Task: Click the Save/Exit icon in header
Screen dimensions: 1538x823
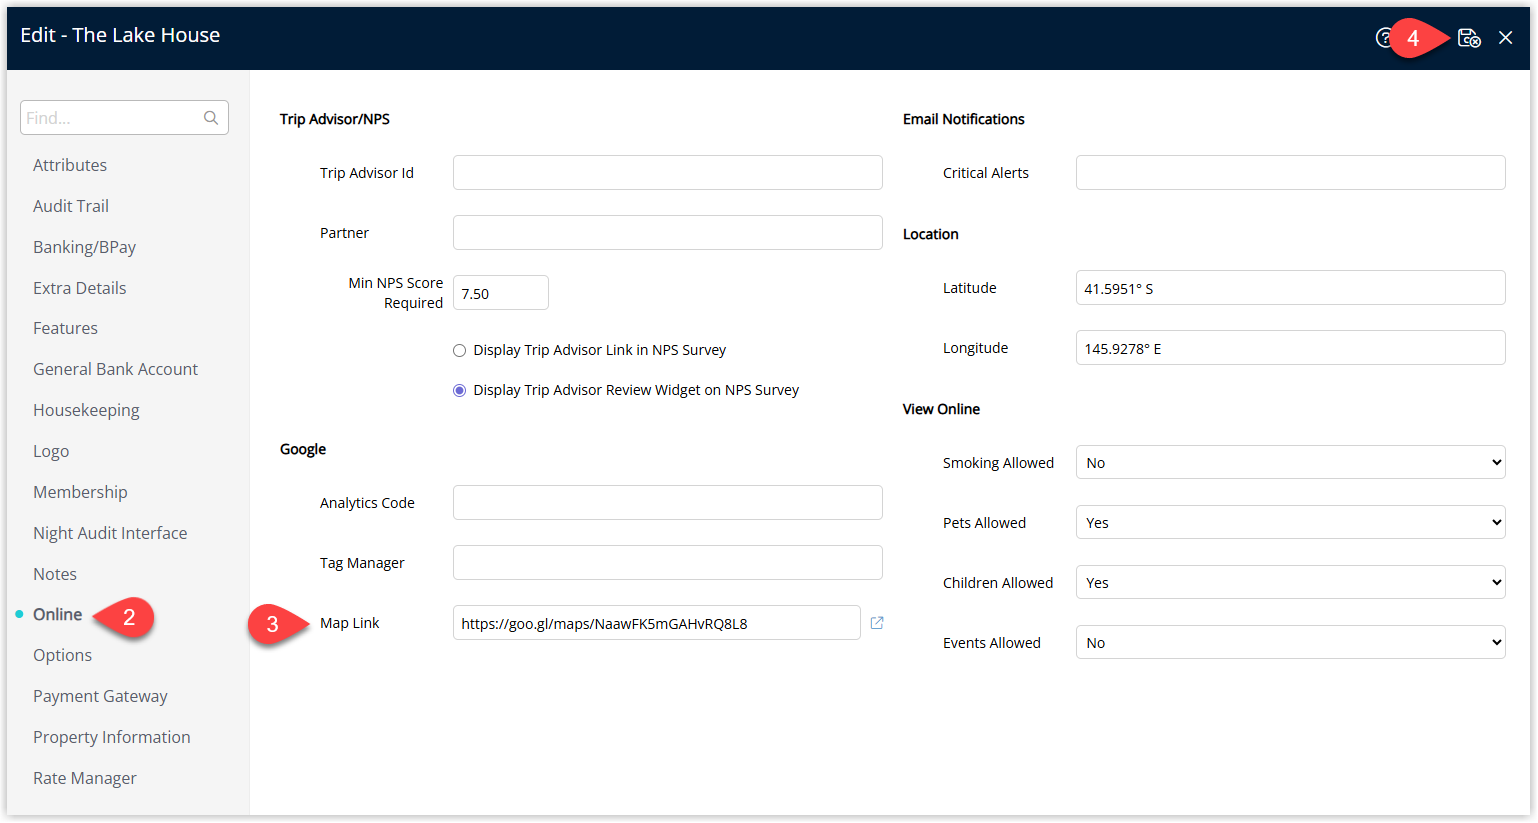Action: 1469,38
